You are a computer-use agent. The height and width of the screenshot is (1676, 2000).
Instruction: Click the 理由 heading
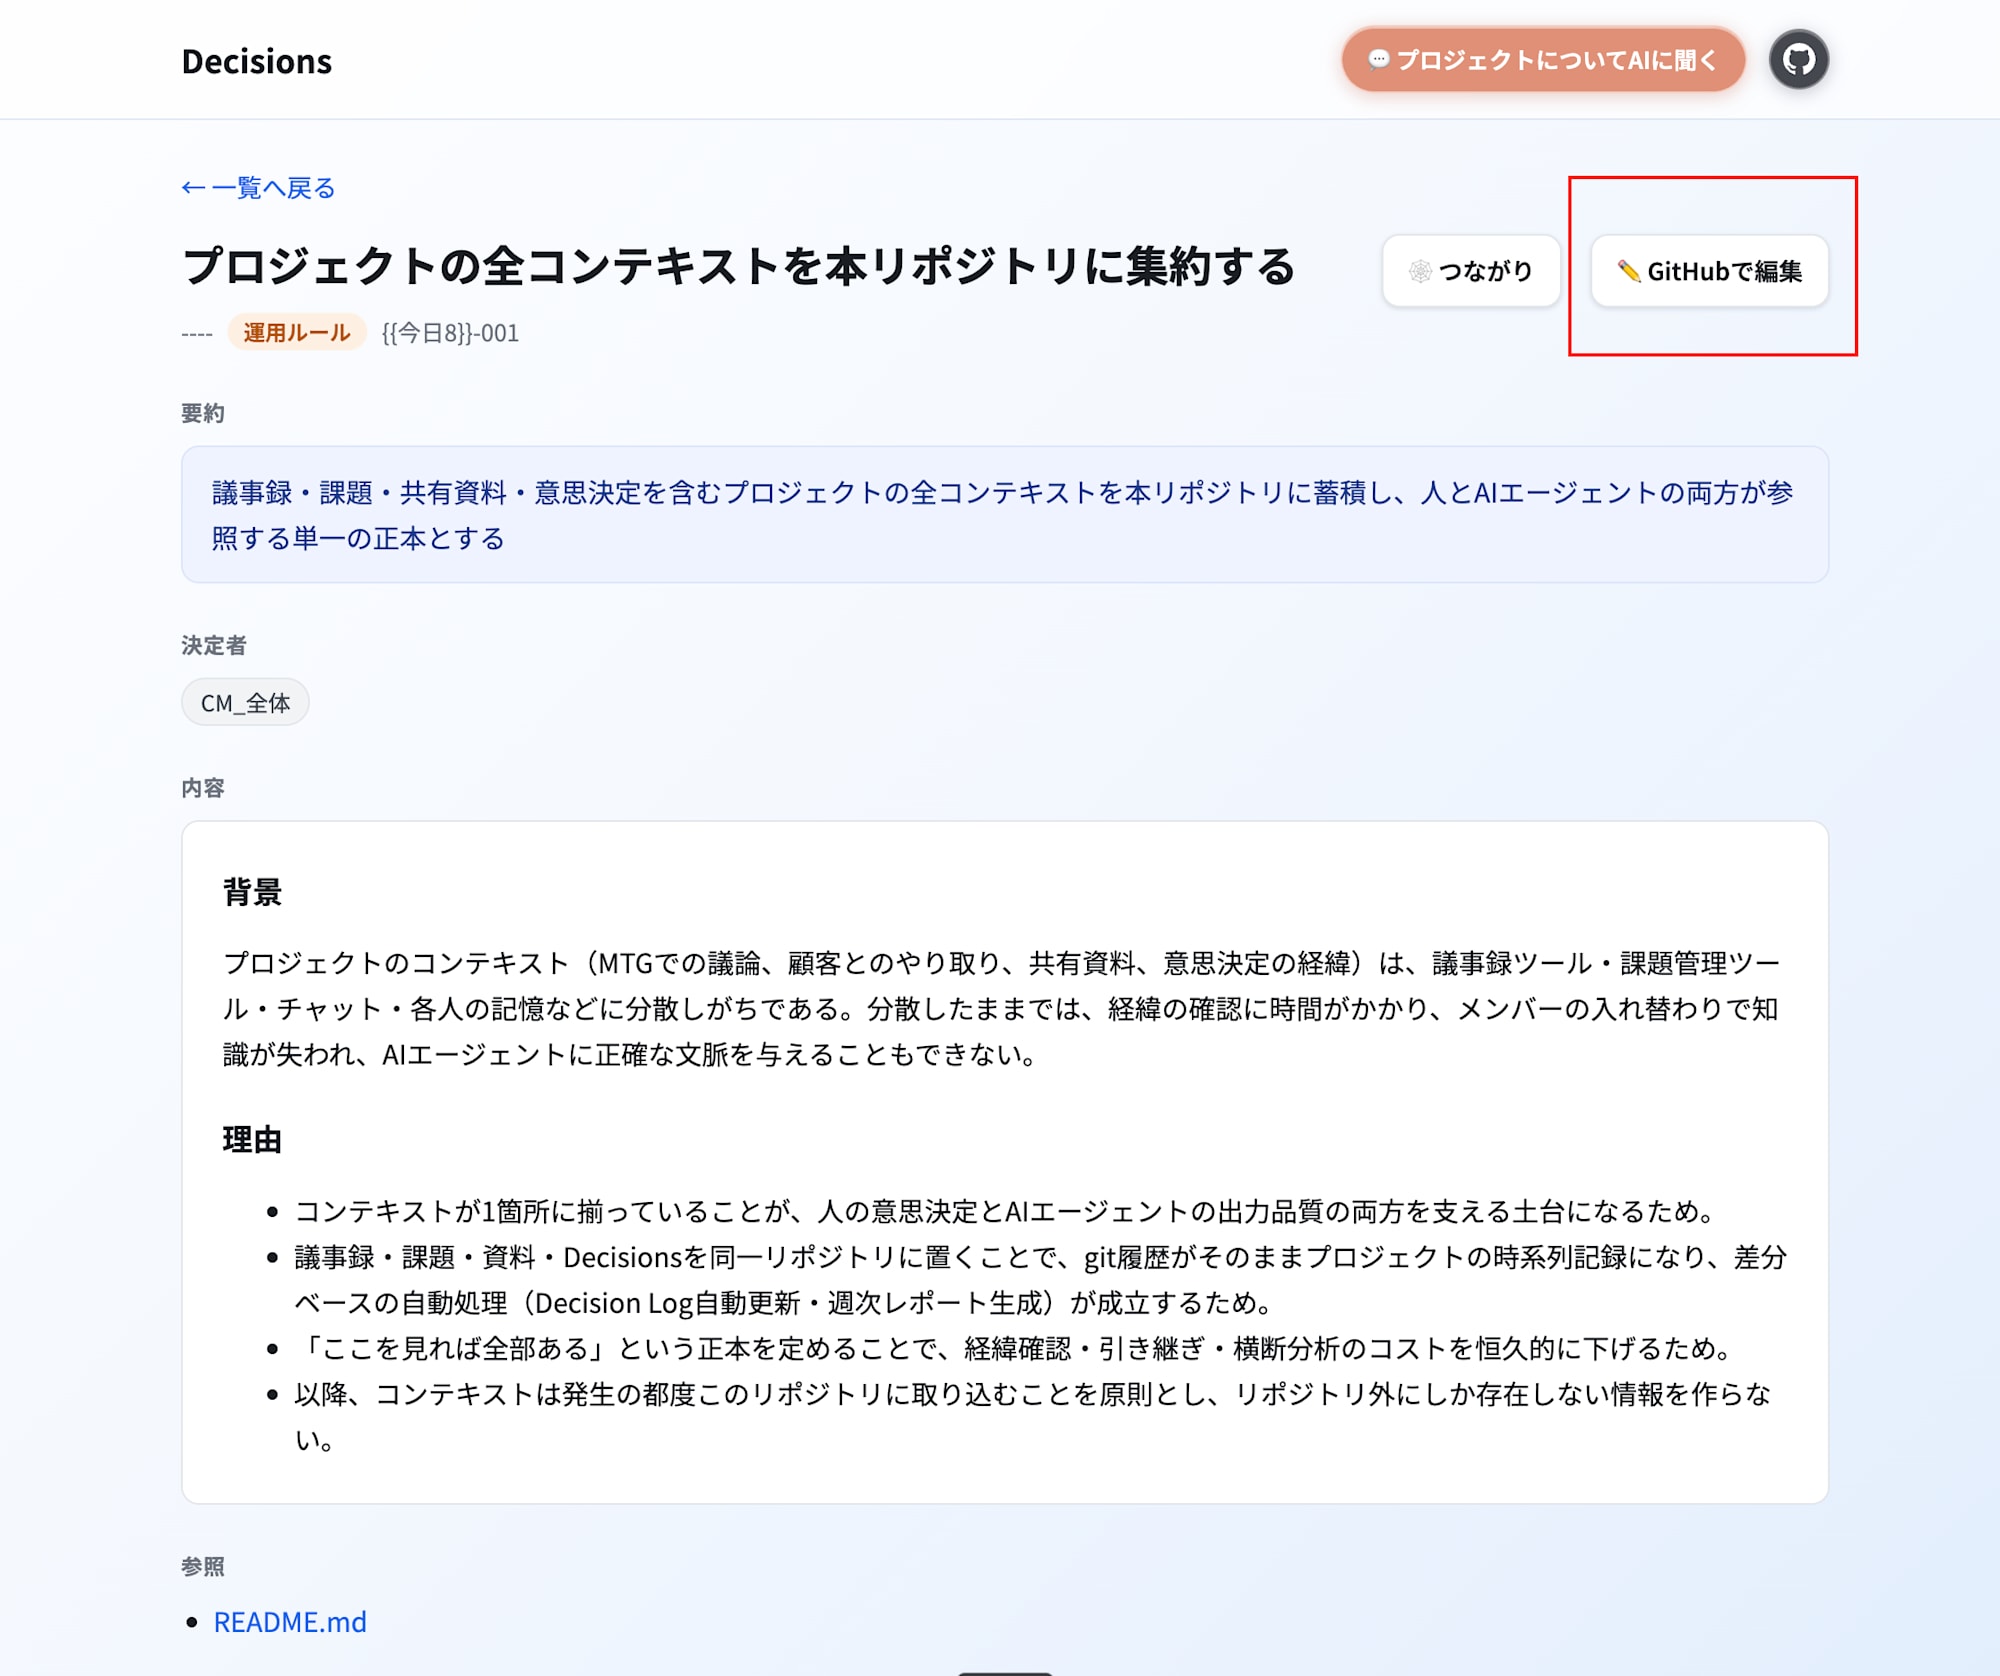252,1140
